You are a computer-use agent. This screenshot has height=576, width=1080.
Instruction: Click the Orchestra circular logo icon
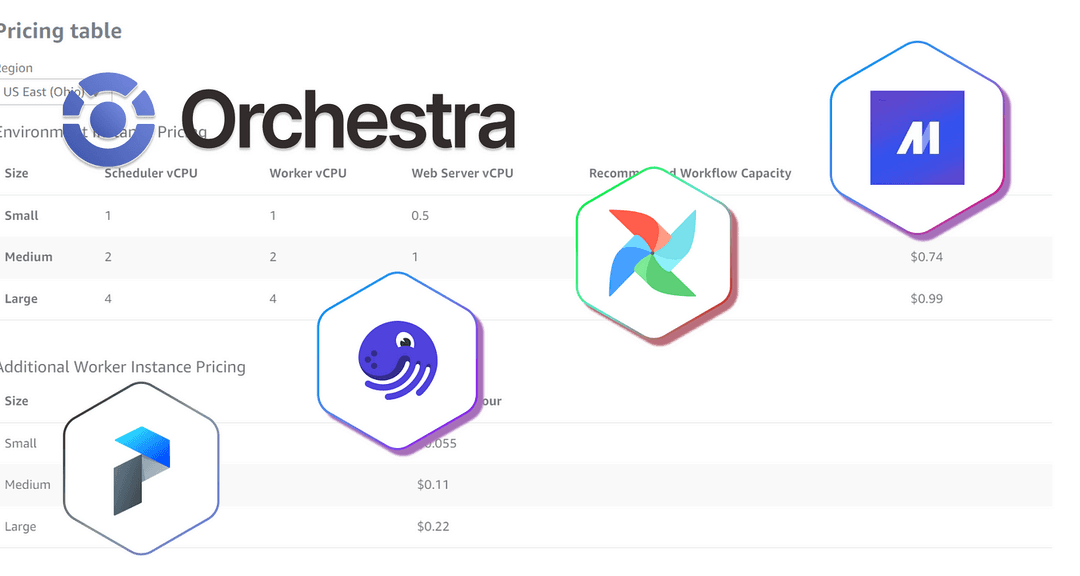pyautogui.click(x=109, y=119)
